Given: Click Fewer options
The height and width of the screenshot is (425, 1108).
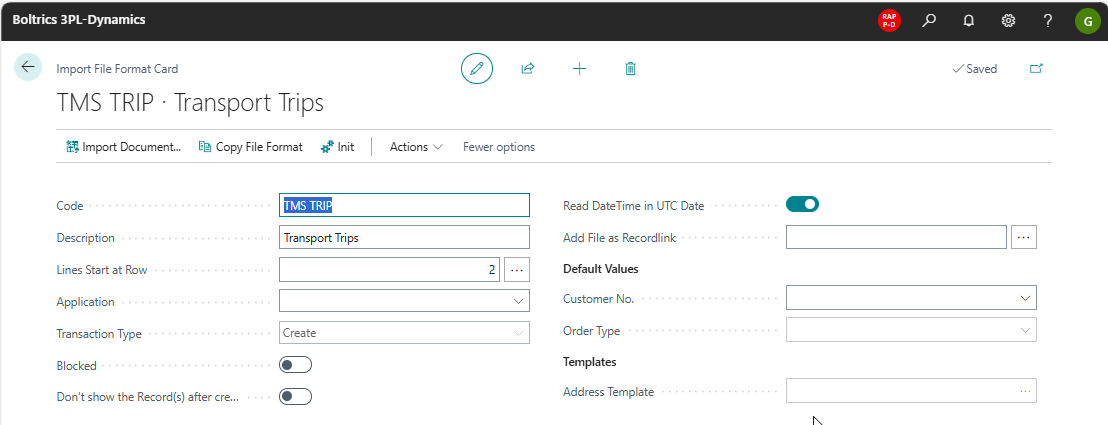Looking at the screenshot, I should 498,147.
